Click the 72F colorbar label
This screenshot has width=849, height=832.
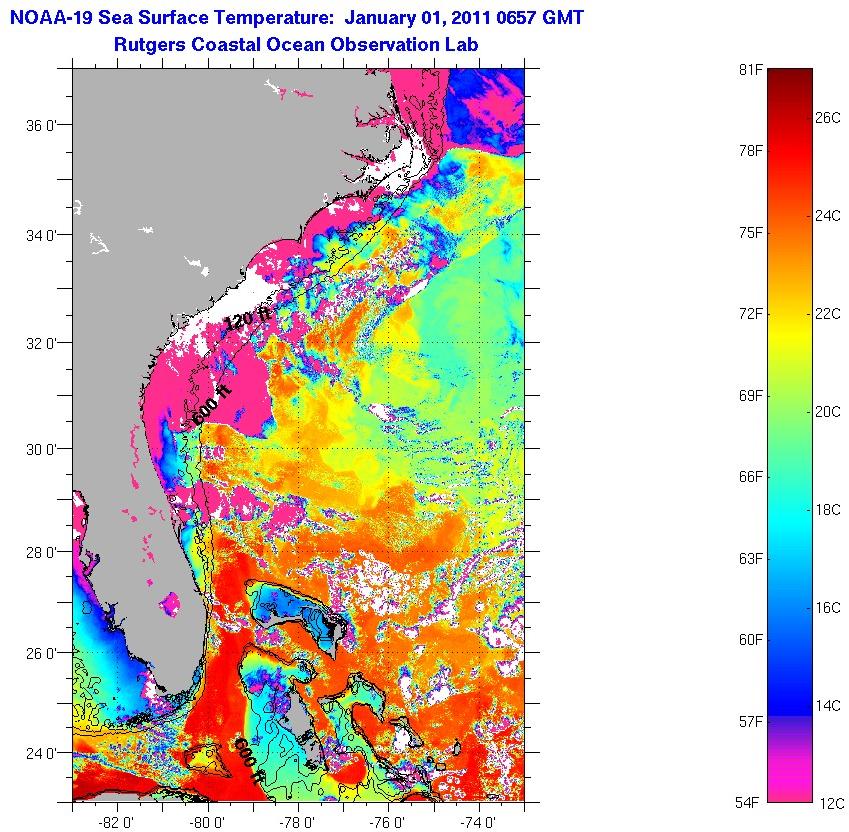click(750, 314)
